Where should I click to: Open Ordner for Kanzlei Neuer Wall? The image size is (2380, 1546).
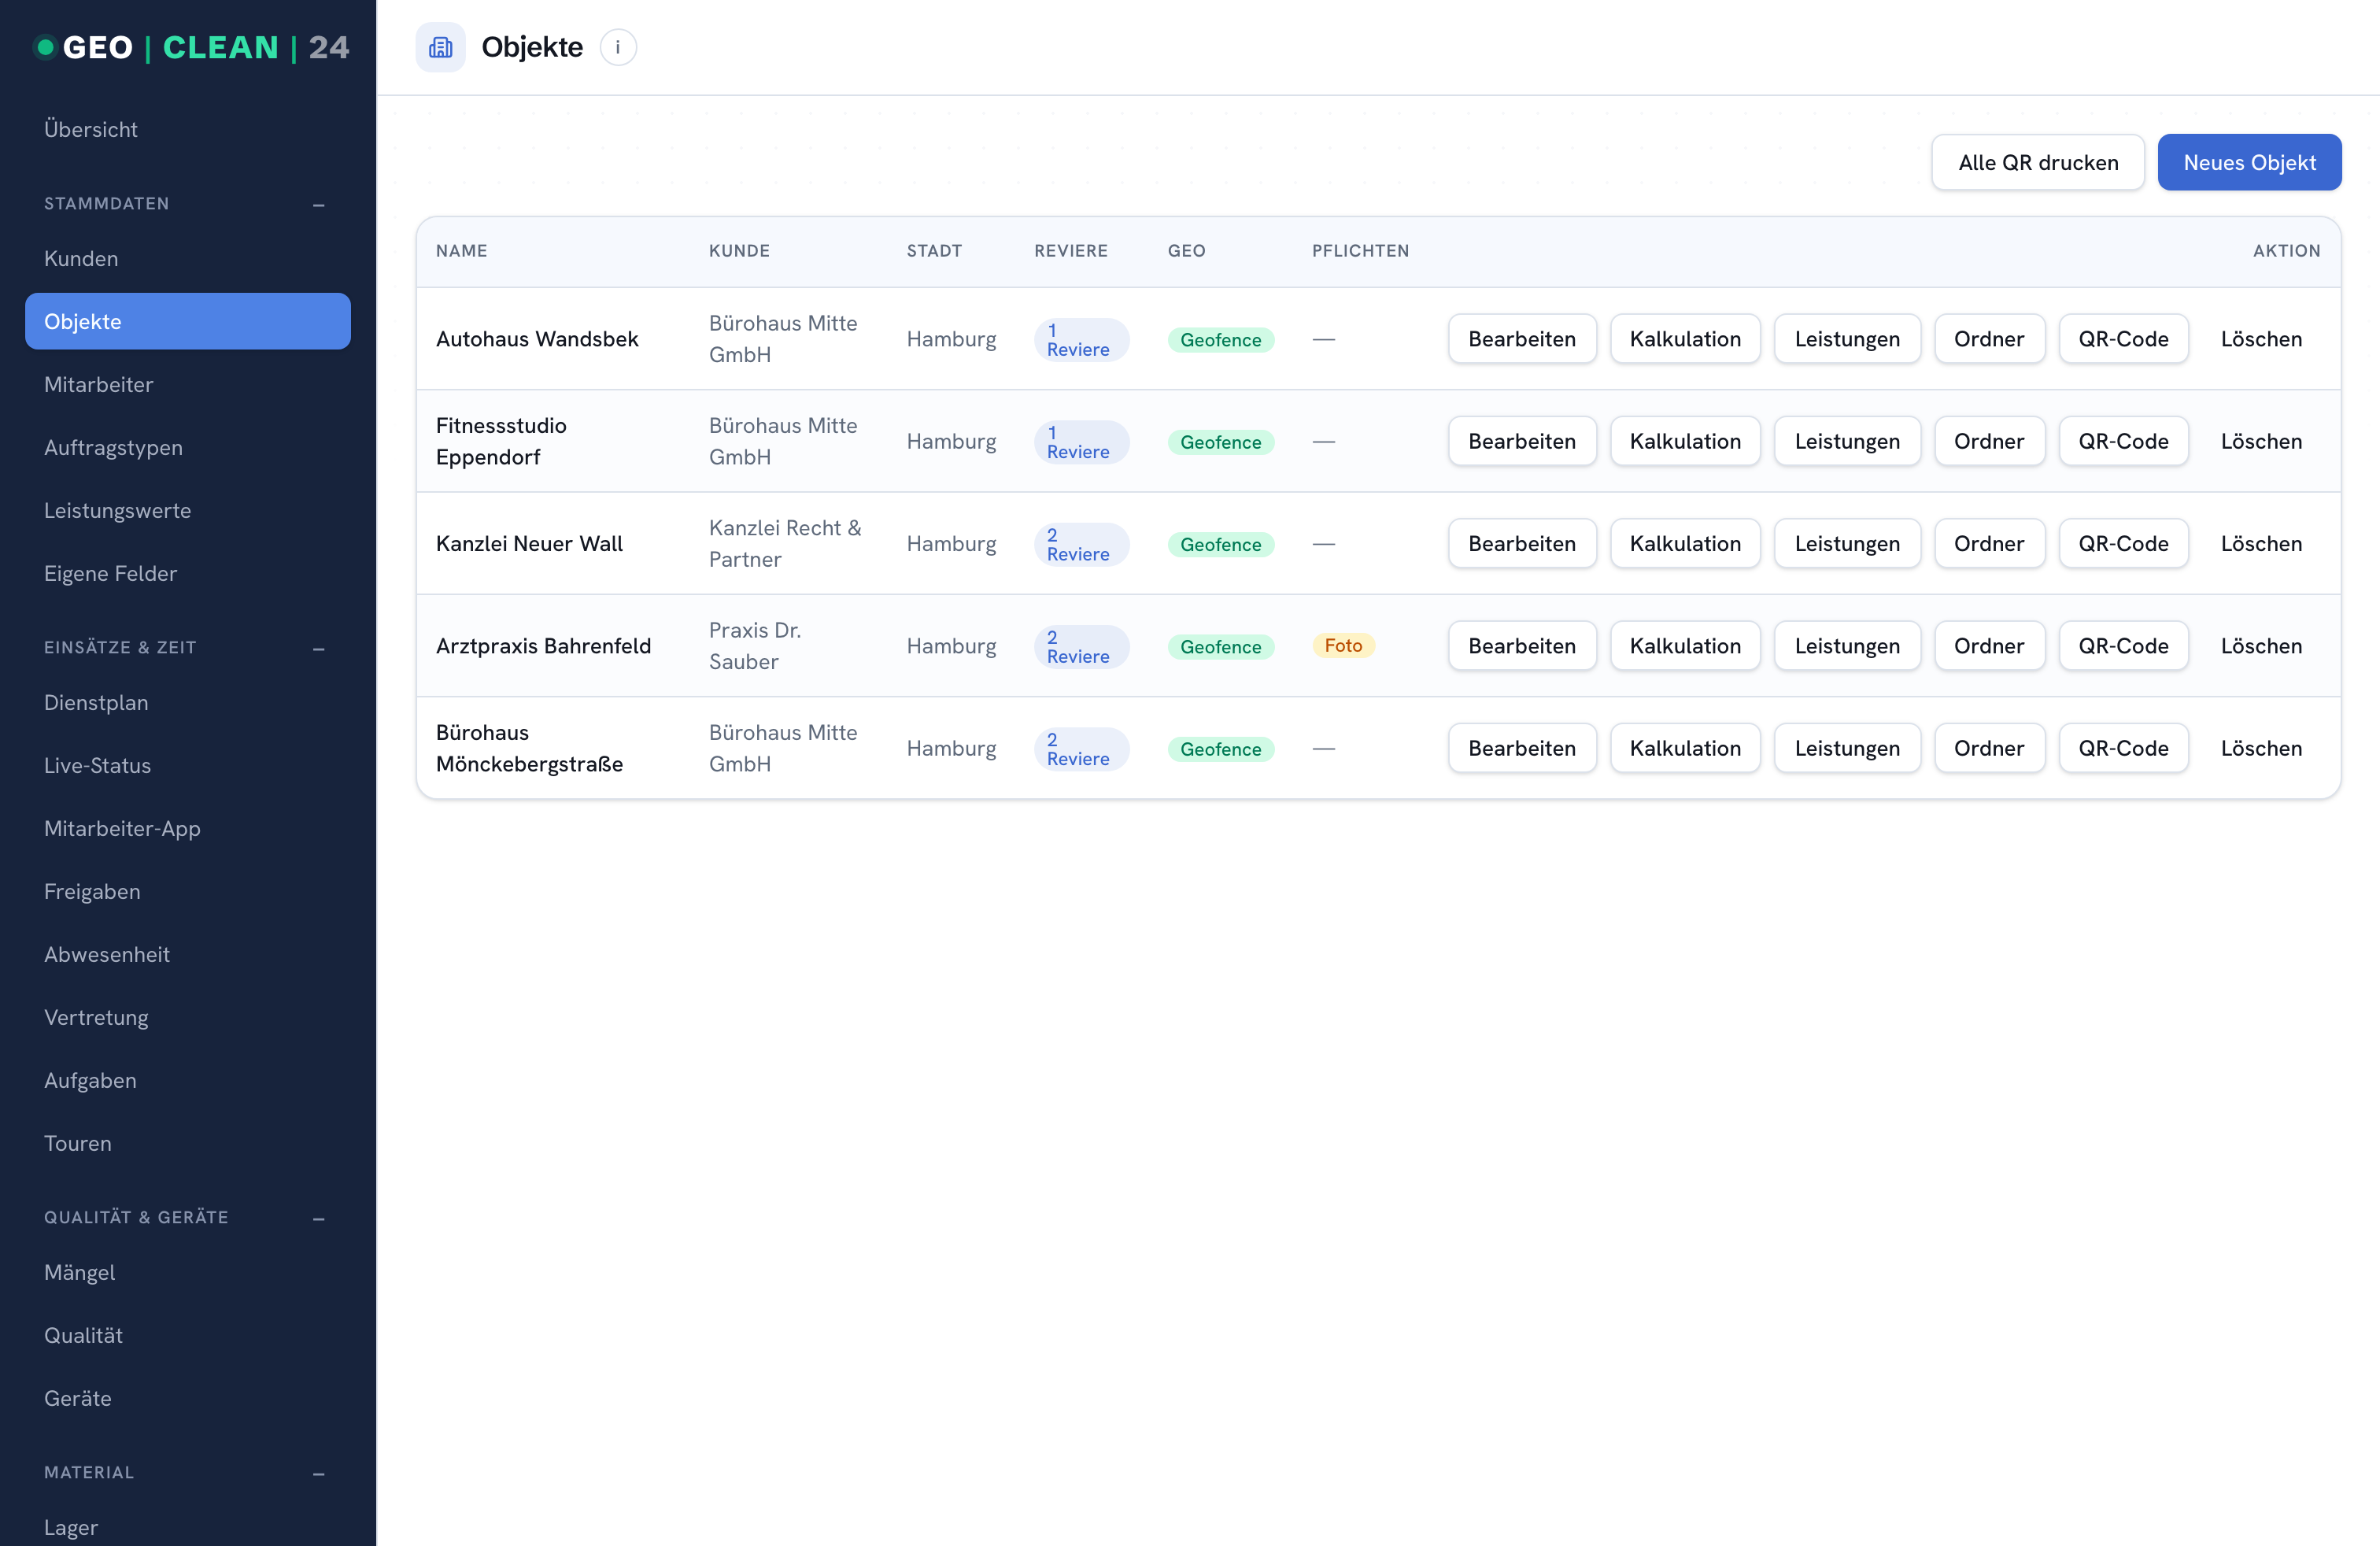coord(1989,543)
